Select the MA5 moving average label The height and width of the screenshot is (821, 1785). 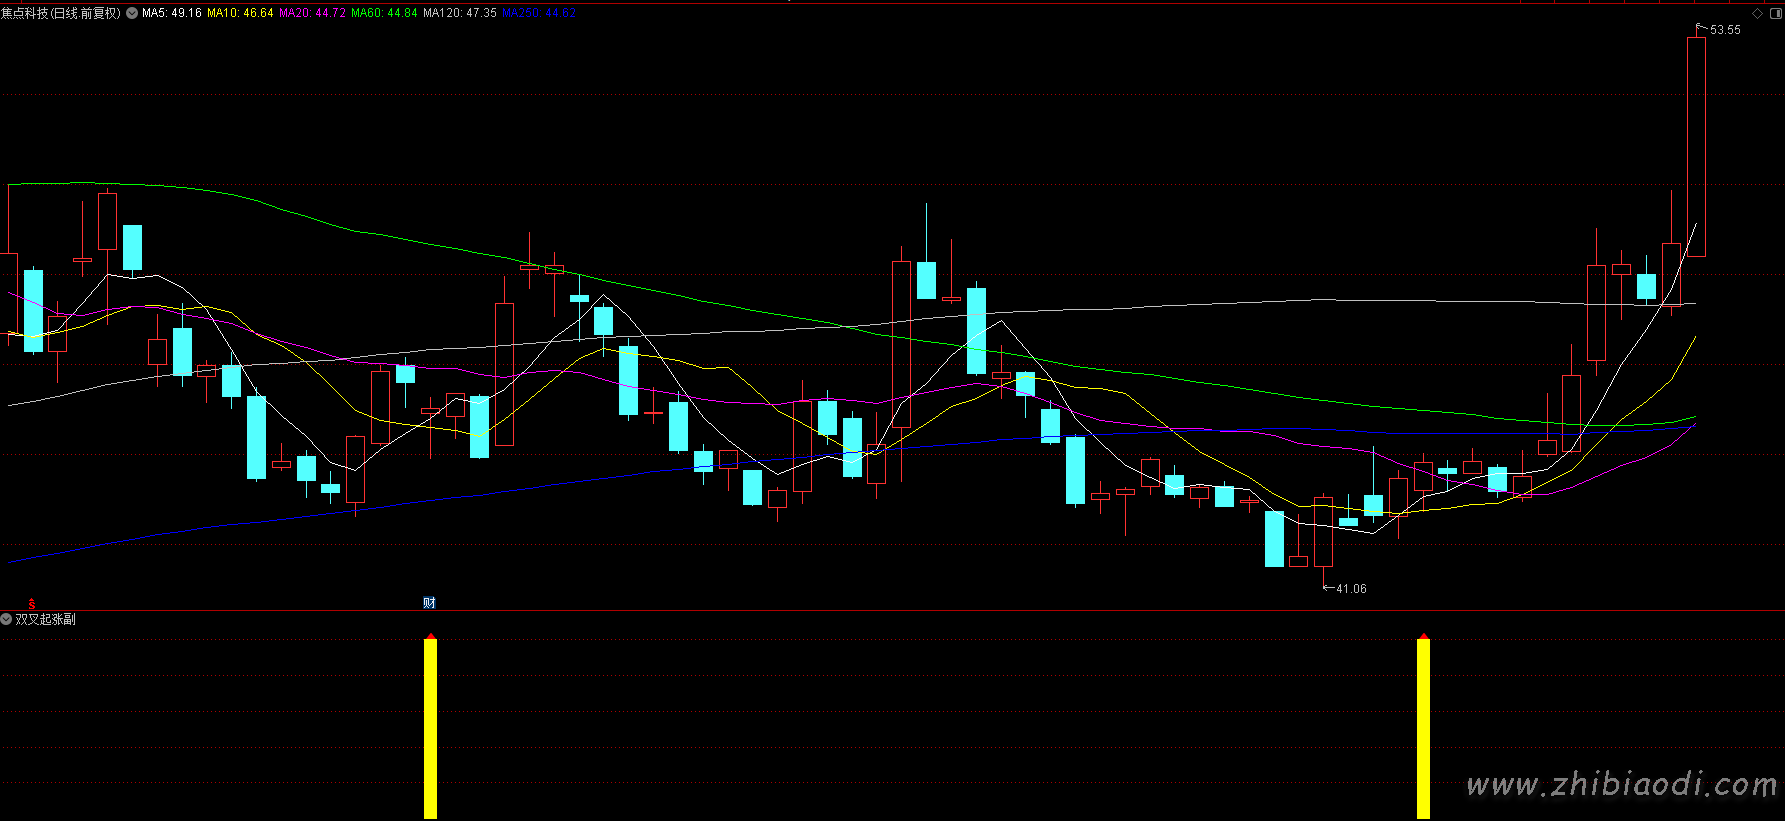coord(171,13)
